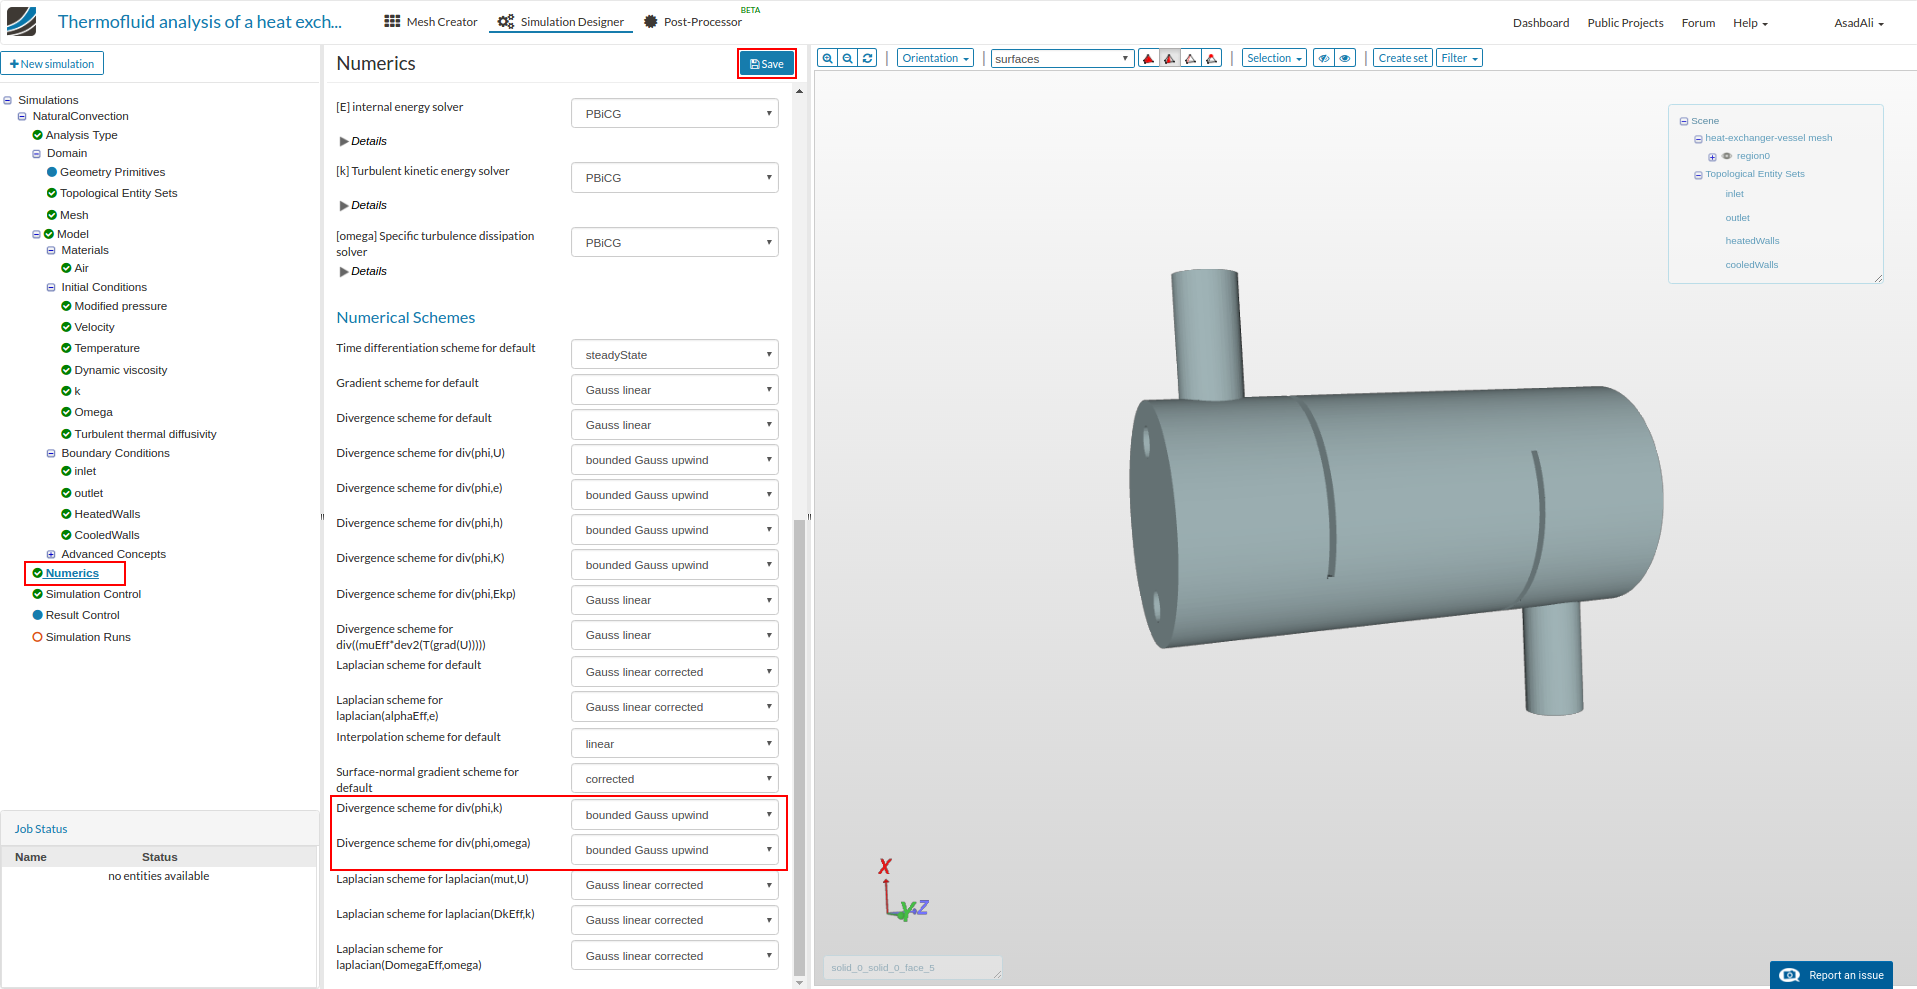Select Simulation Control in the tree
The width and height of the screenshot is (1917, 989).
click(93, 594)
